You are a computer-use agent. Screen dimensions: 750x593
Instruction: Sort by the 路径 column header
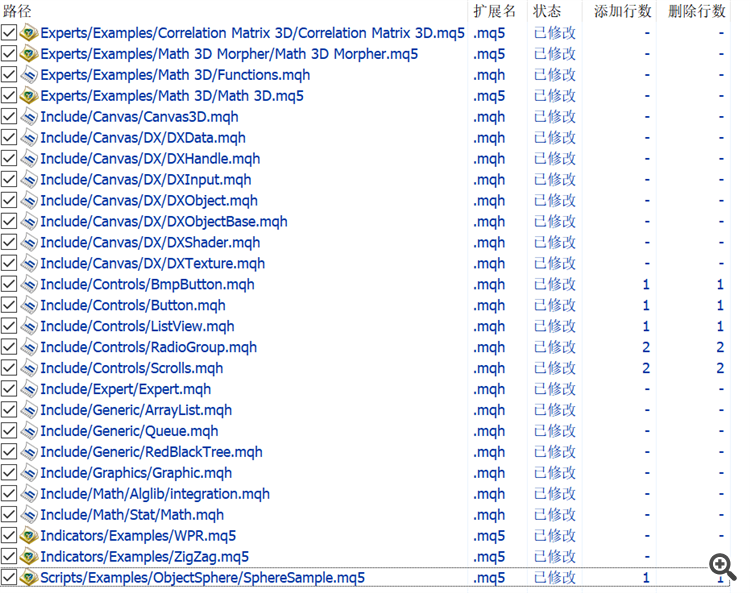click(17, 11)
